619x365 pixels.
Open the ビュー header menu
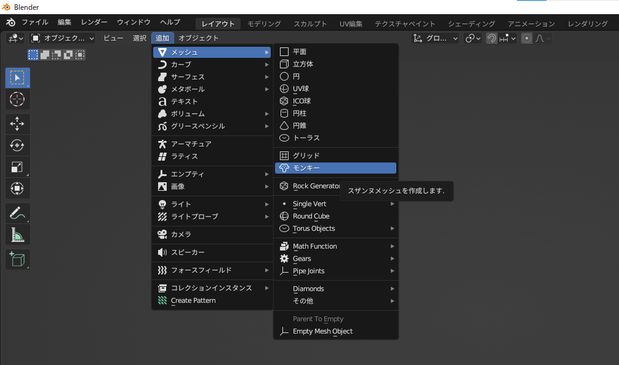point(113,38)
